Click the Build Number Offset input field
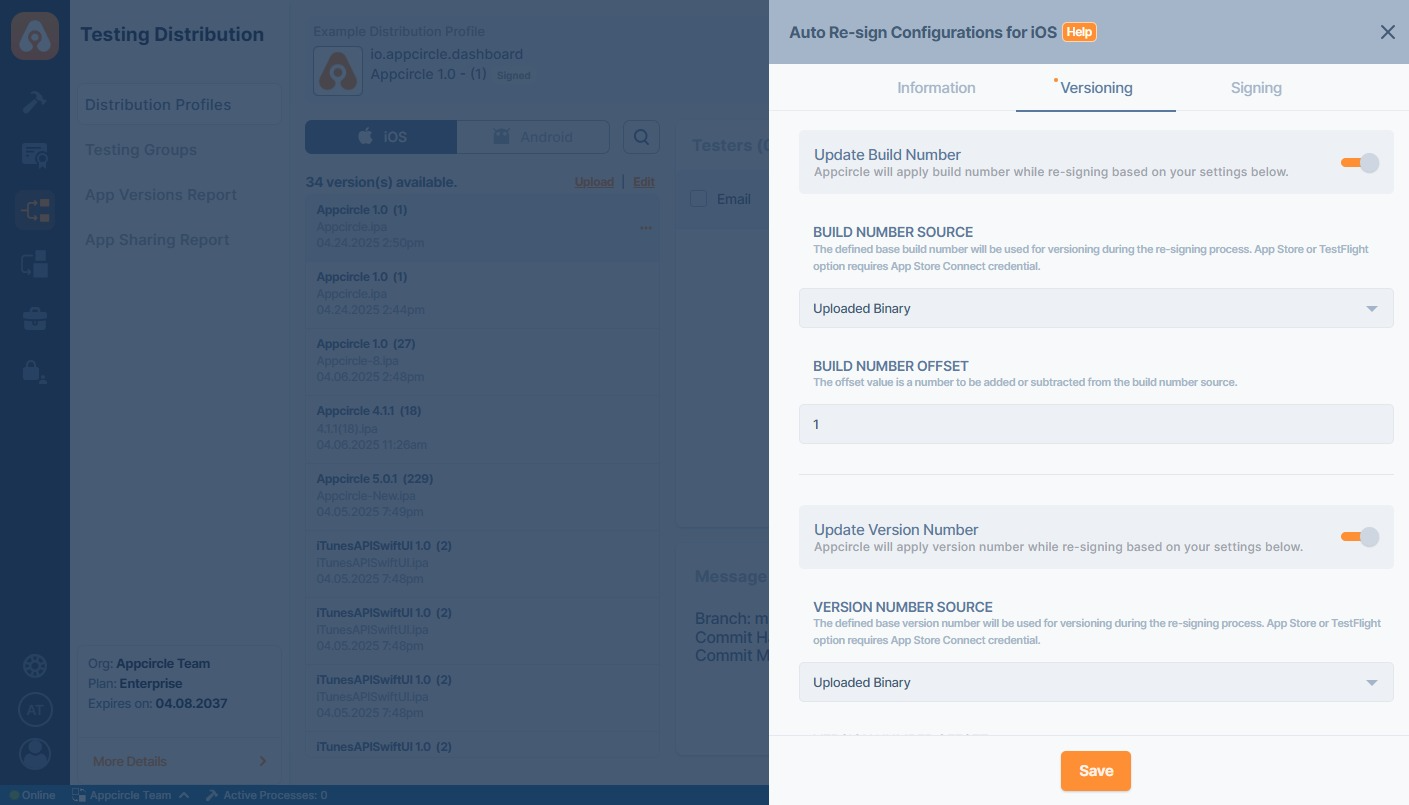 1095,424
